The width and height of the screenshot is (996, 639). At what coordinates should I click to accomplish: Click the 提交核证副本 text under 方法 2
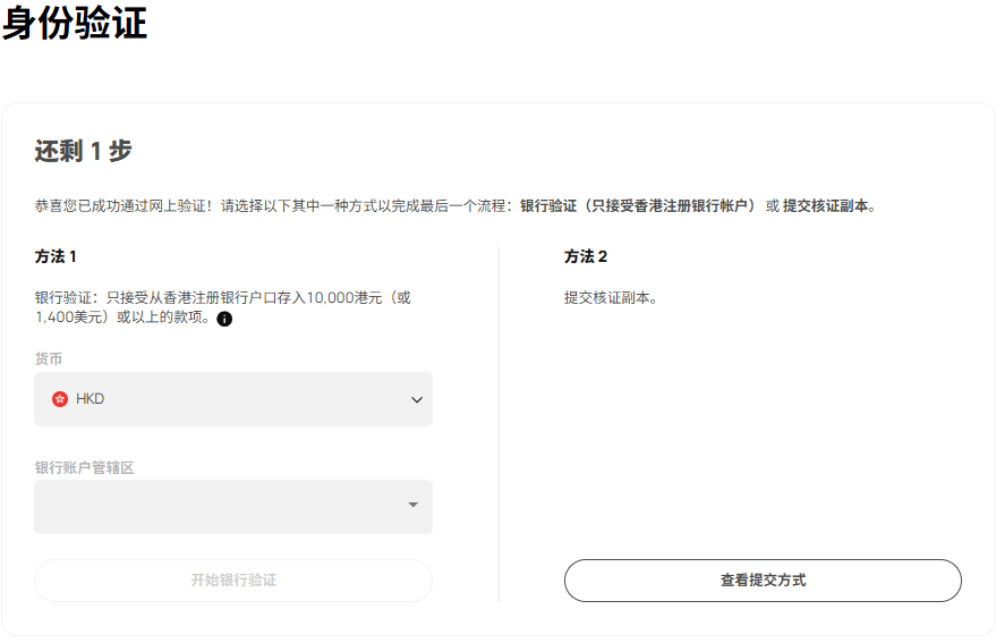pos(610,298)
